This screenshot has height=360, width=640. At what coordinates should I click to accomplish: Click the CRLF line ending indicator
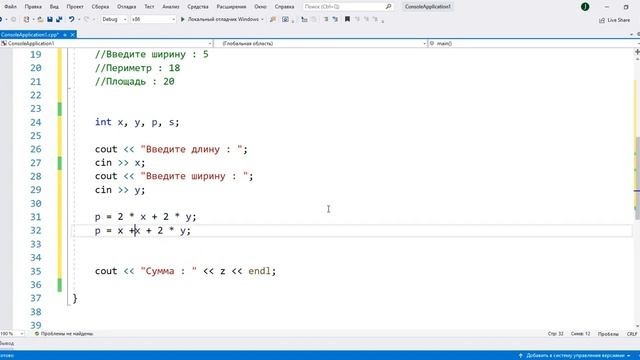click(632, 334)
